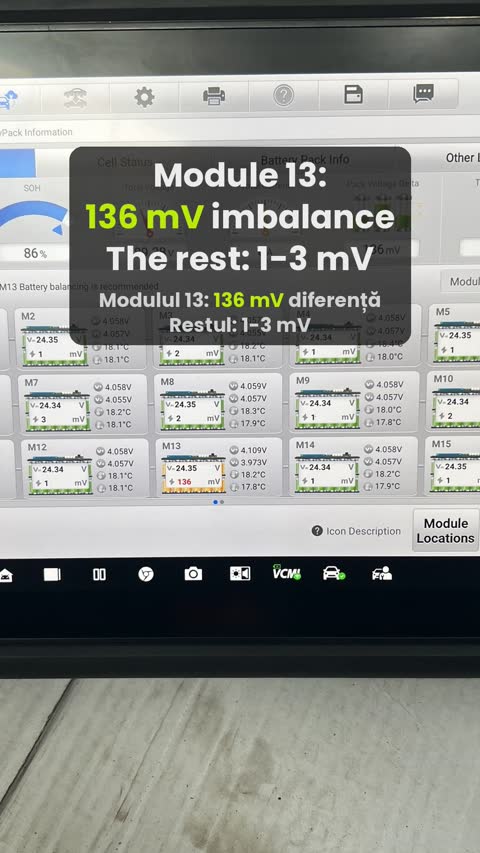The width and height of the screenshot is (480, 853).
Task: Click the Pack Information title text
Action: pyautogui.click(x=37, y=132)
